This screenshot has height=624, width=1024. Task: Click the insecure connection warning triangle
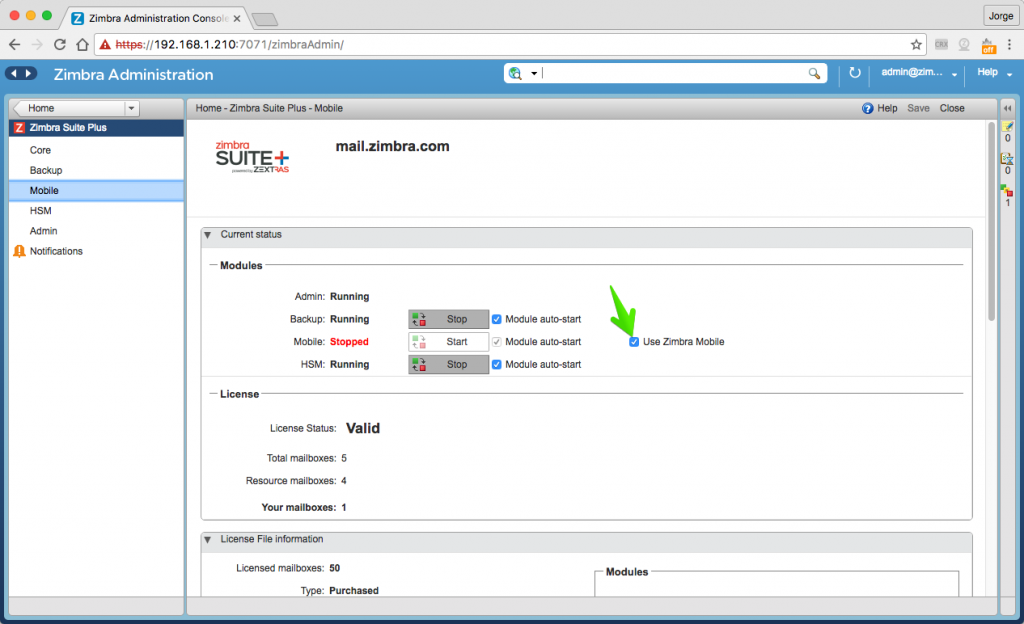click(105, 44)
